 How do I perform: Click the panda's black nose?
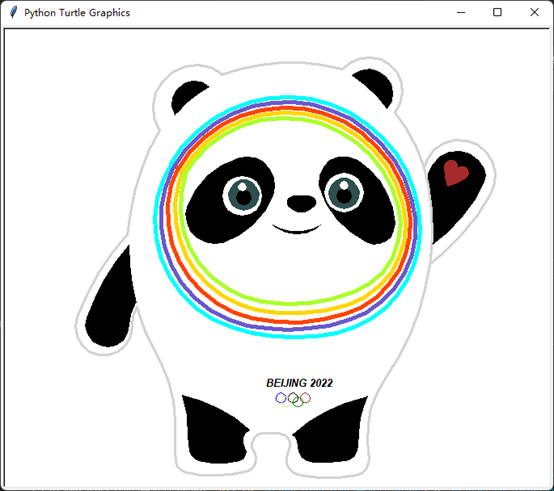(x=301, y=203)
